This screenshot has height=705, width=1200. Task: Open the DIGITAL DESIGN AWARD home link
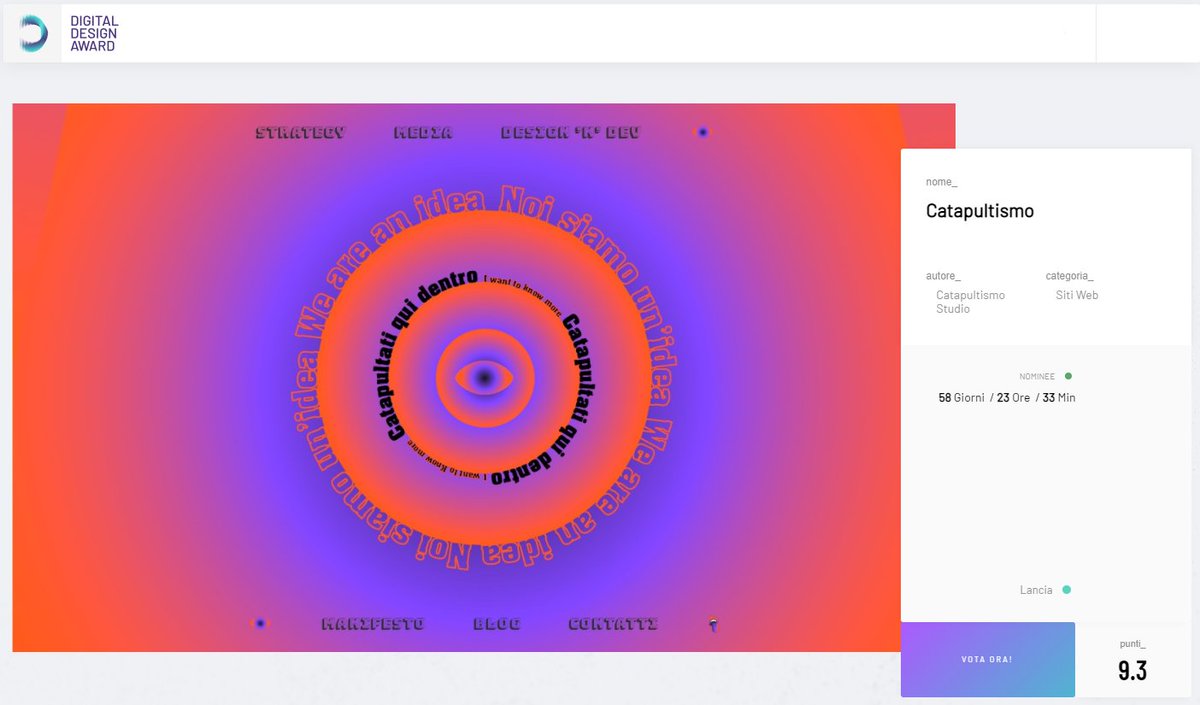[x=94, y=34]
